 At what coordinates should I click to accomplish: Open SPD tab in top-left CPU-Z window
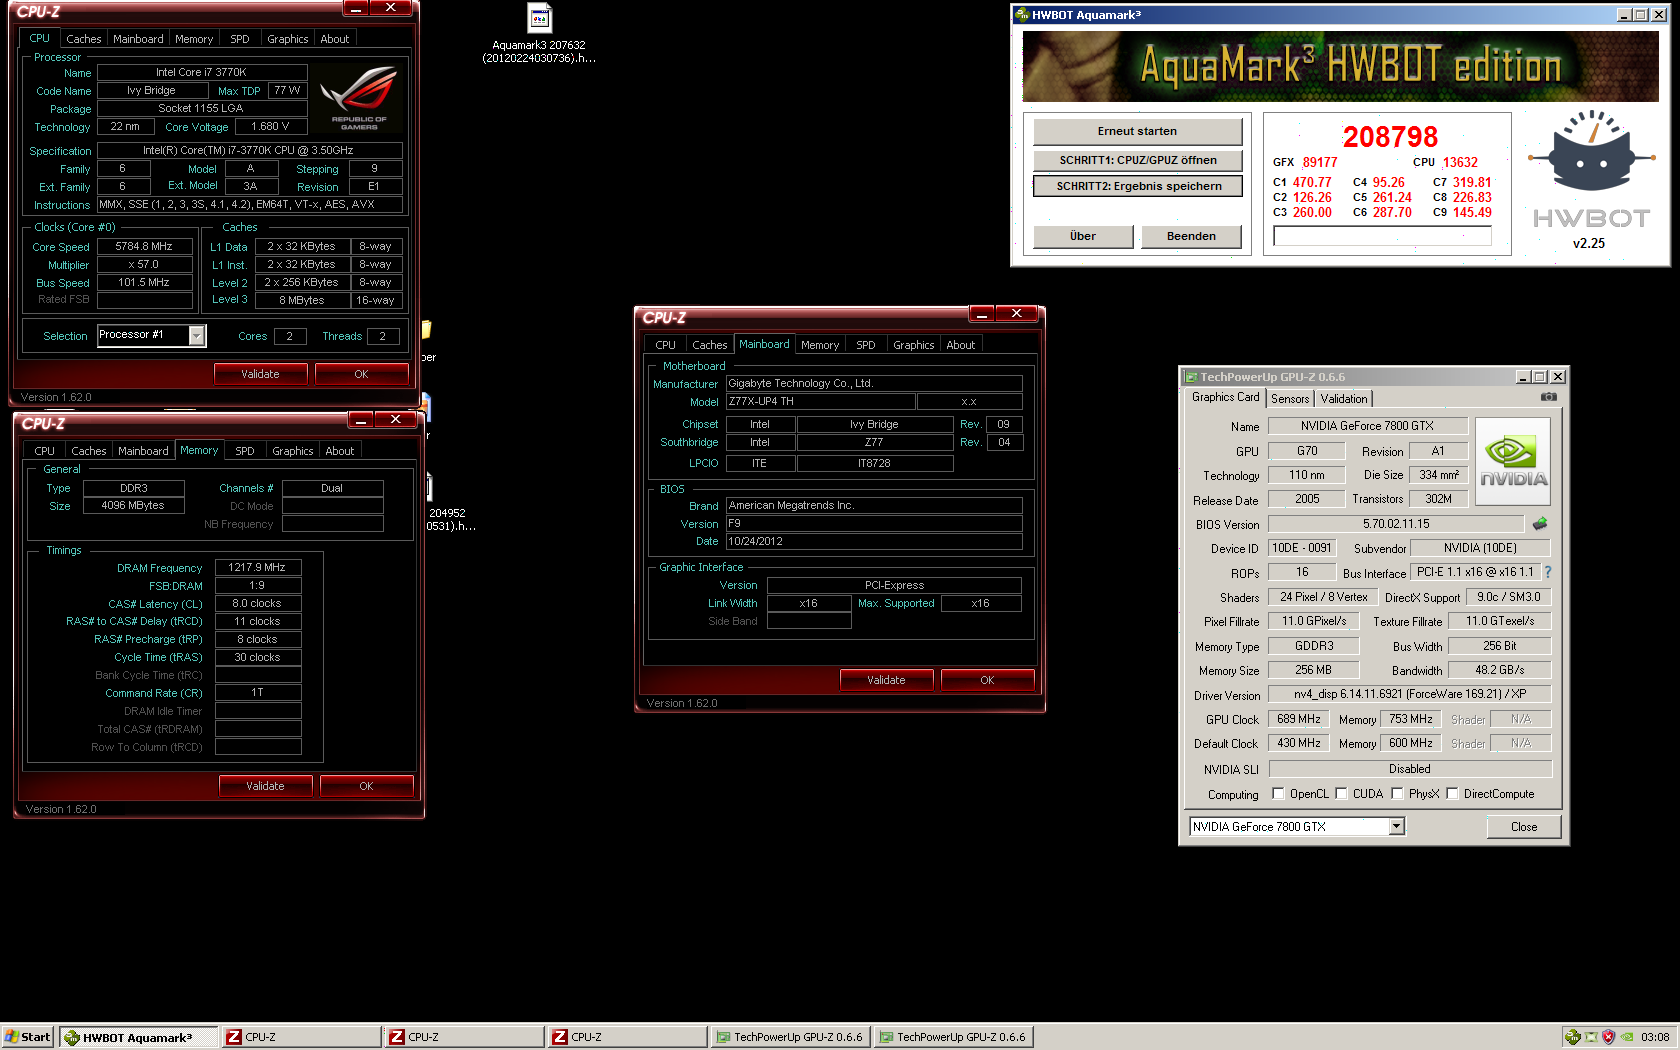coord(240,39)
